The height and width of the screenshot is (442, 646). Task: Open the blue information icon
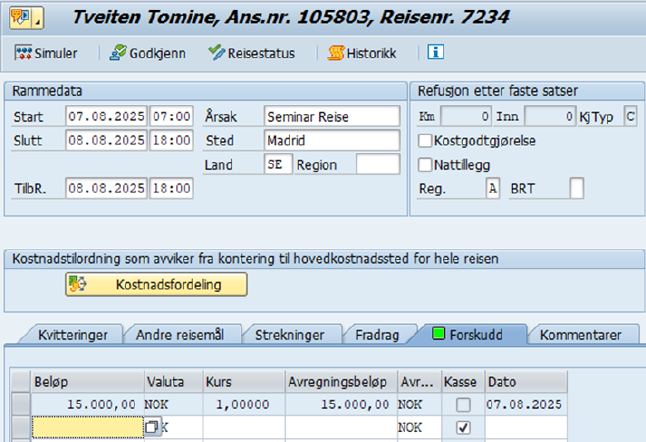pos(435,52)
